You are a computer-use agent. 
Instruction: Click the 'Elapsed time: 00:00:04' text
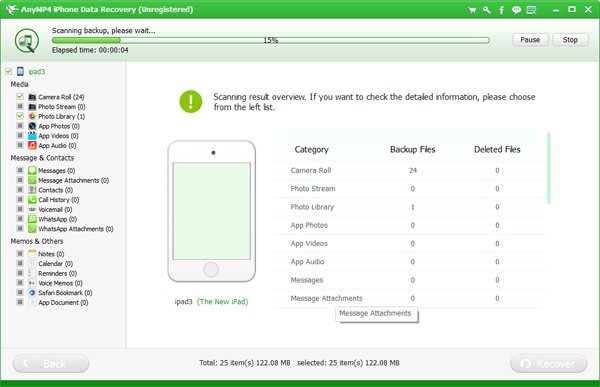90,50
